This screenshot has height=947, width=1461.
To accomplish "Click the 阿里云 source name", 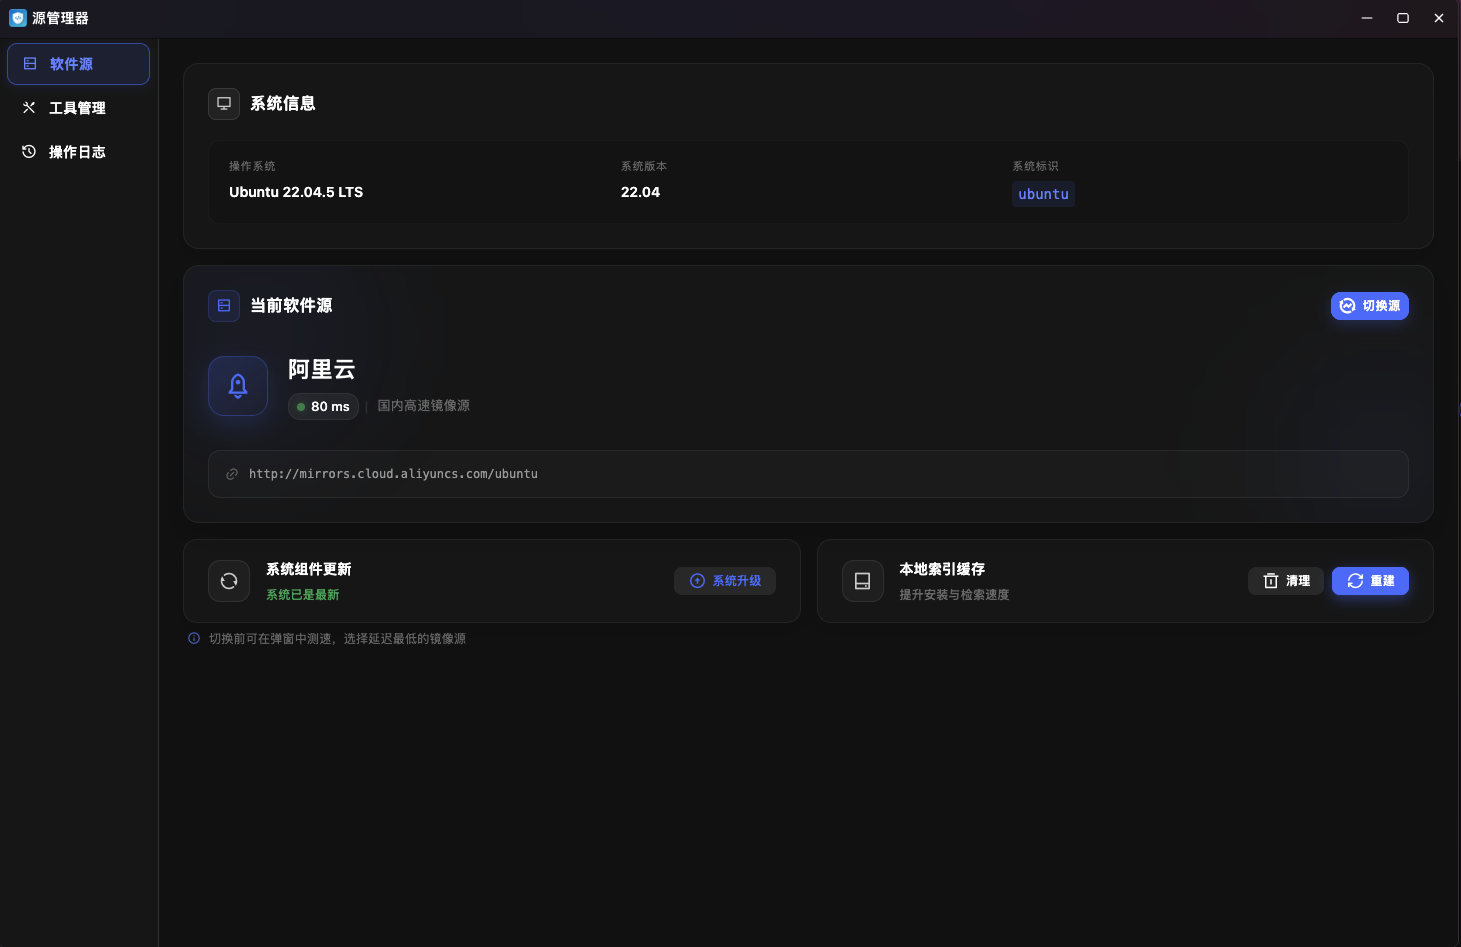I will click(322, 370).
